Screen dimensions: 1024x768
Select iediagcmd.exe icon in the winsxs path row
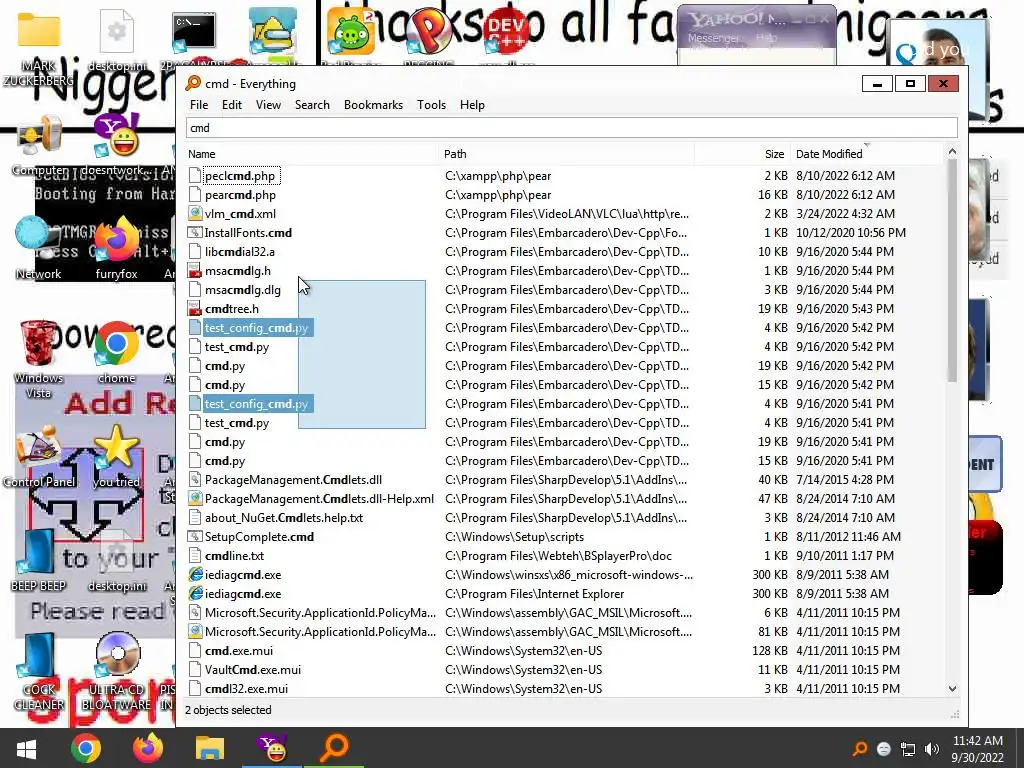coord(195,575)
